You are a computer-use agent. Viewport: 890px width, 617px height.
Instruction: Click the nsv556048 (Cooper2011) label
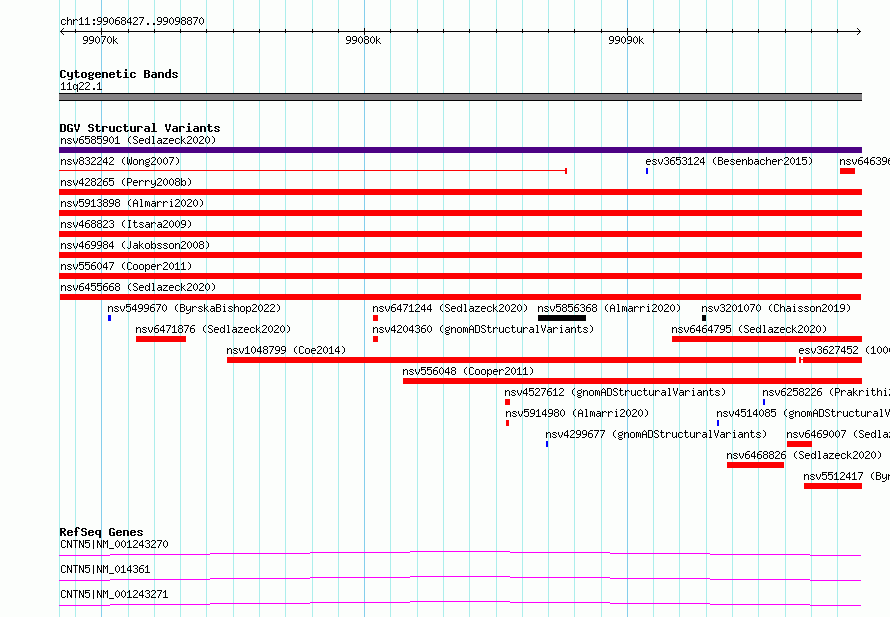coord(468,371)
